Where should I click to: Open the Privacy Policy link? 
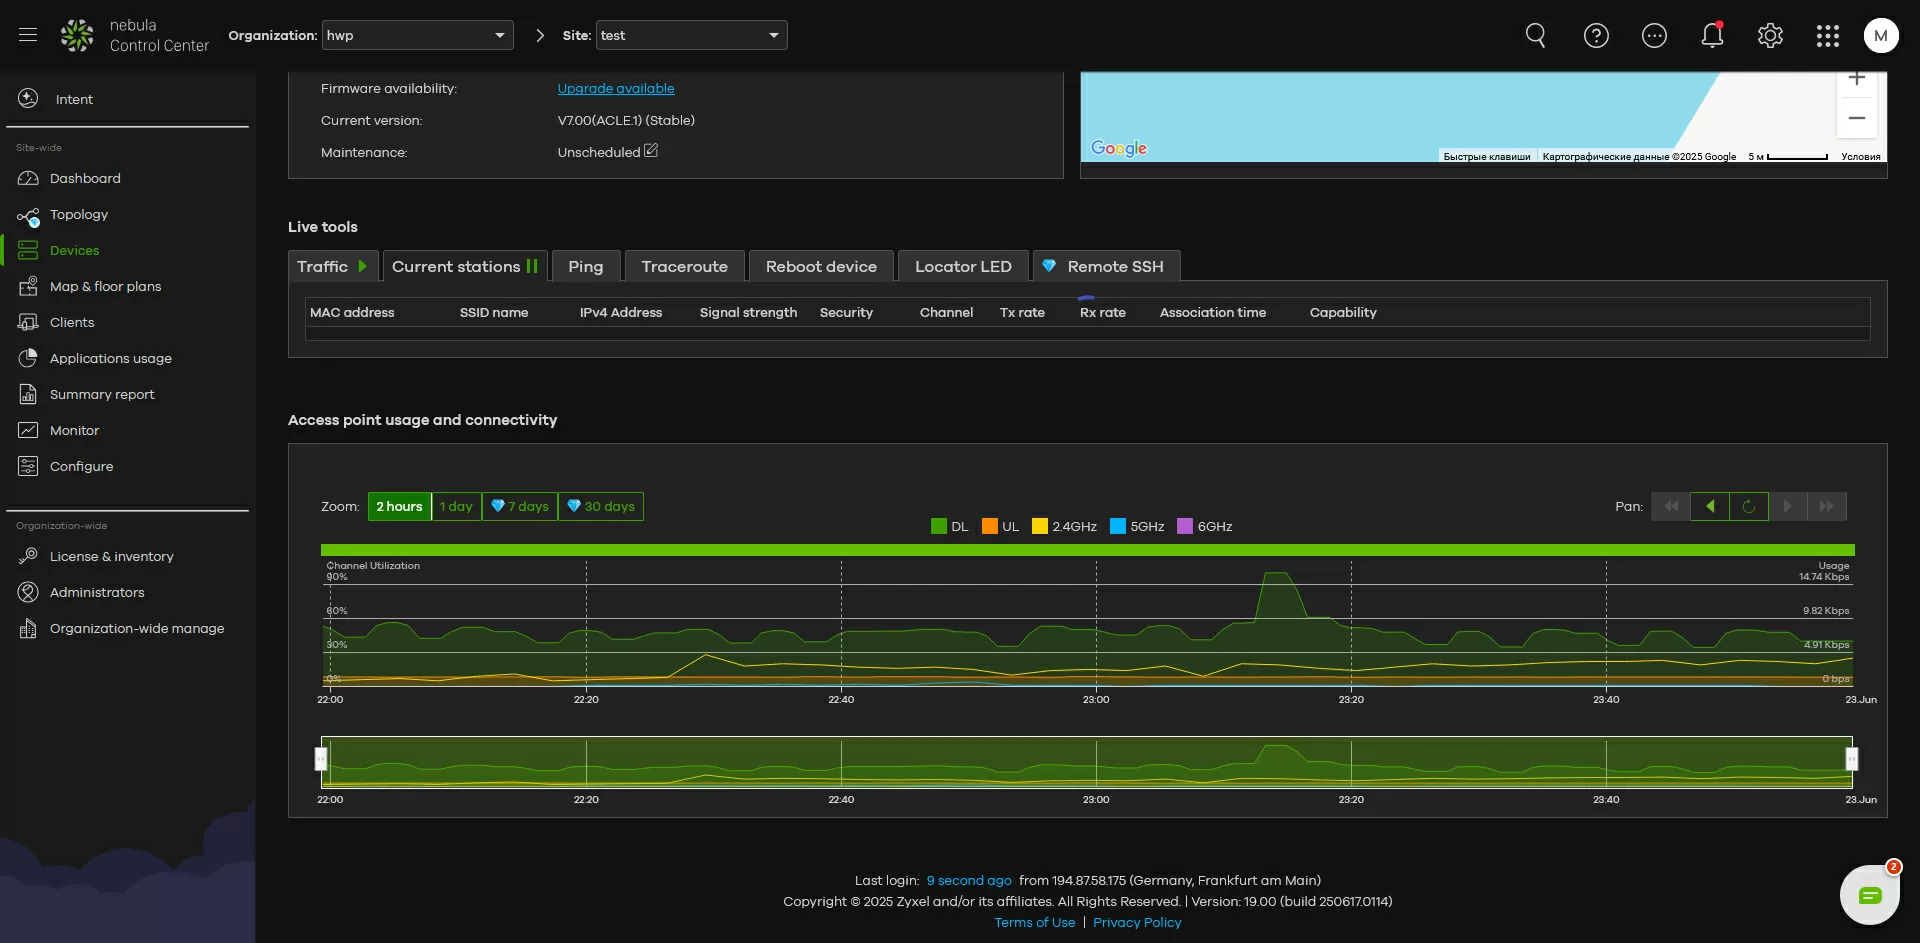coord(1137,923)
